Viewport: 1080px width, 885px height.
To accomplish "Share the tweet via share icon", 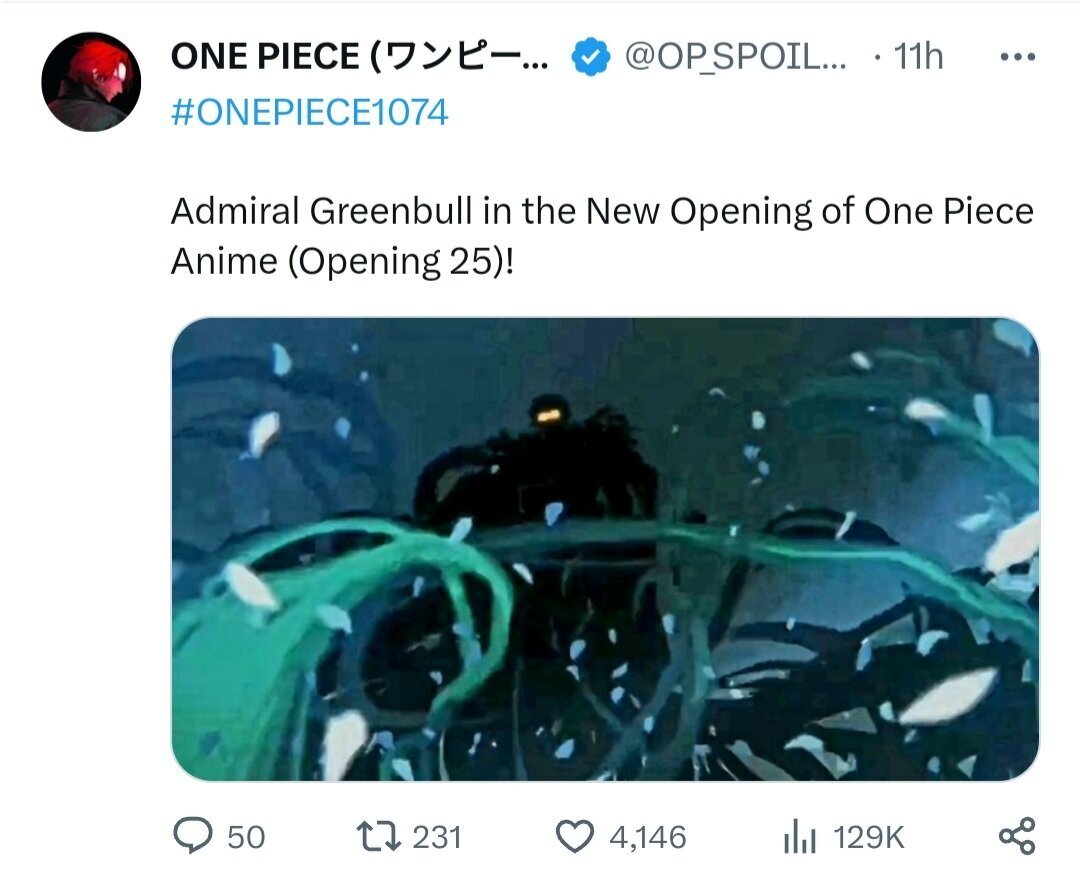I will (1017, 836).
